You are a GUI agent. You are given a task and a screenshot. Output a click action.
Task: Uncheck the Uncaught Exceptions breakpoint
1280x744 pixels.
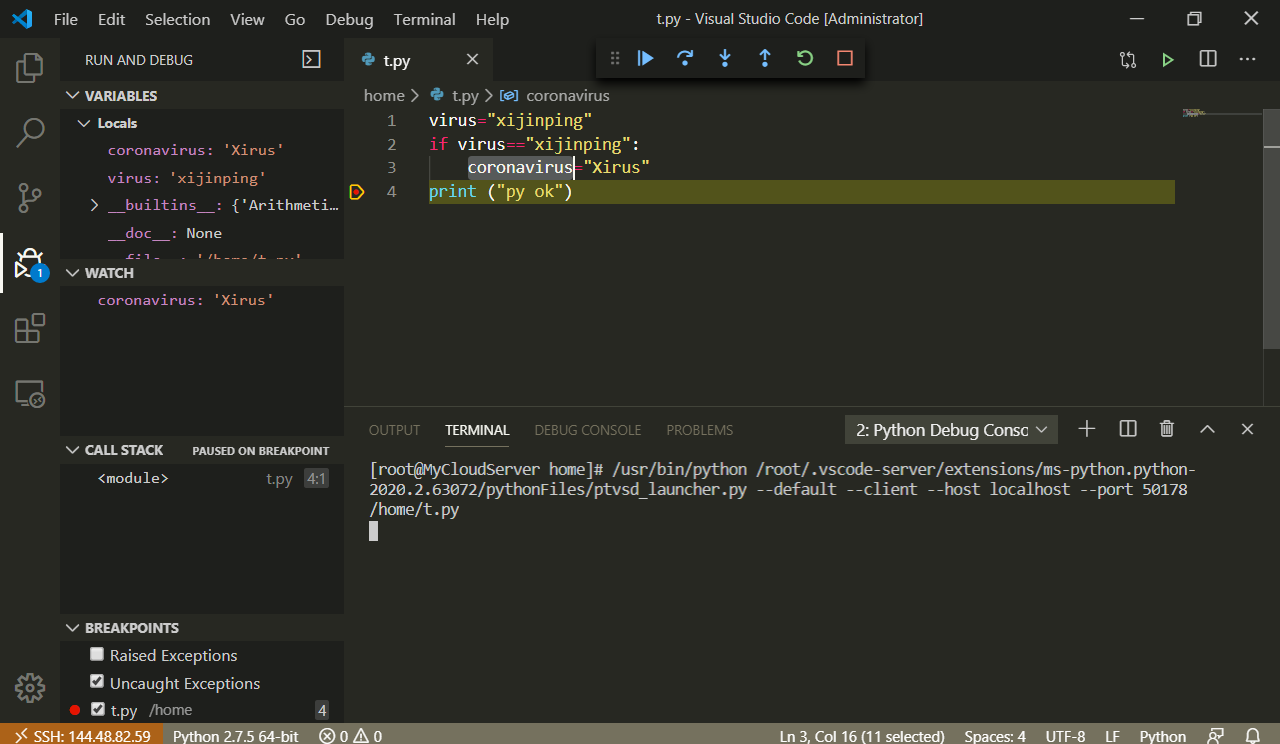[97, 682]
